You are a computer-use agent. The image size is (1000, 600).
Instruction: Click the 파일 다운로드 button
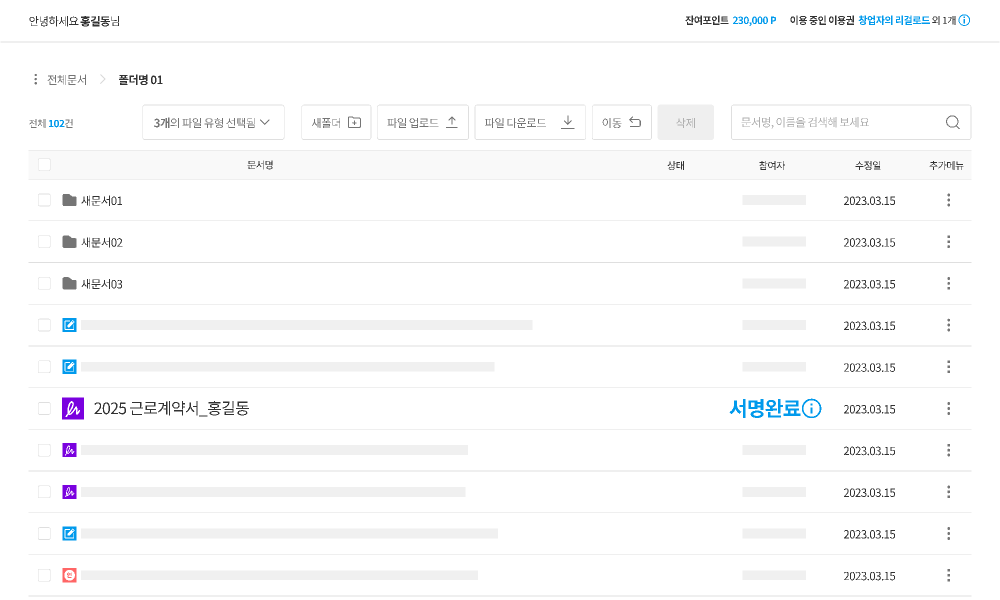coord(530,122)
